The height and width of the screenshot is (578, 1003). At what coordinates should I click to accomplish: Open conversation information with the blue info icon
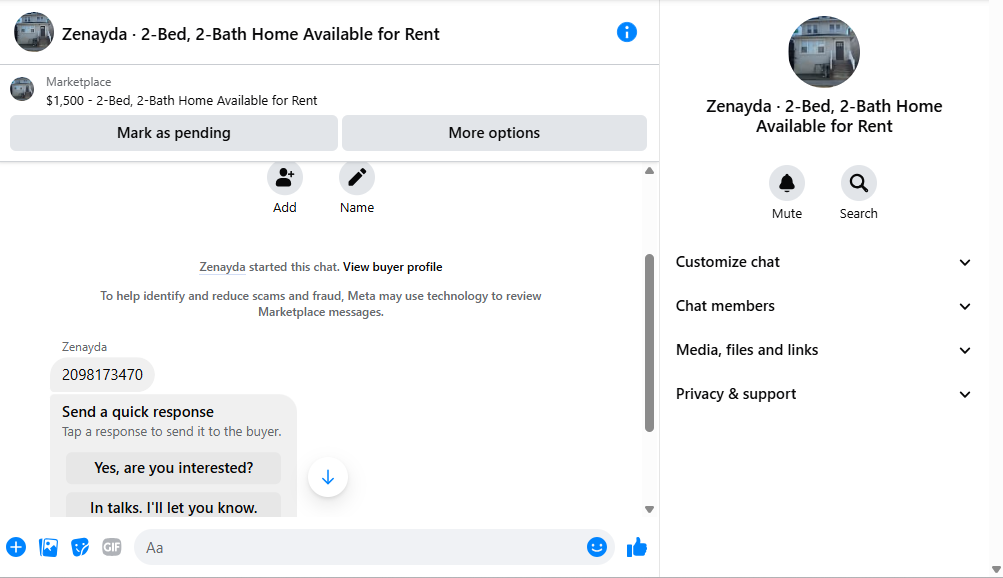click(x=626, y=32)
